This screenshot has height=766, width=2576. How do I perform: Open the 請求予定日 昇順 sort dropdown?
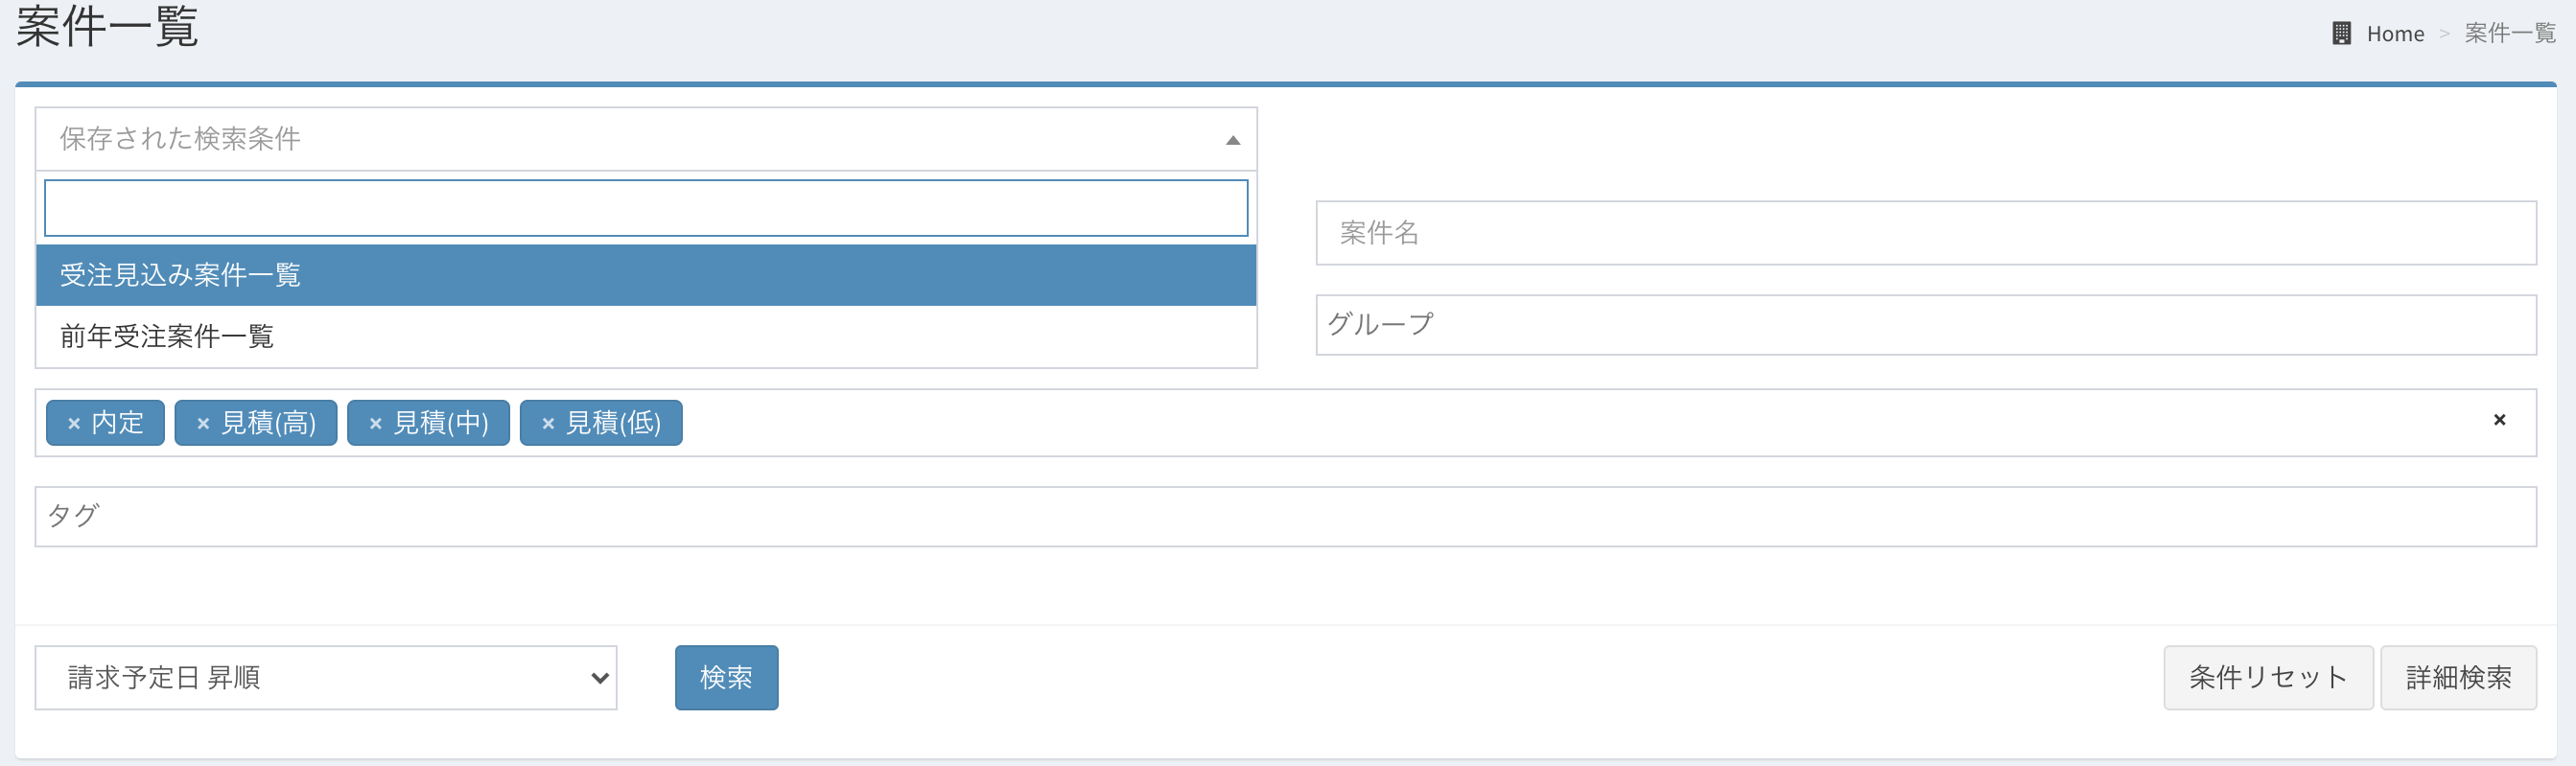325,678
